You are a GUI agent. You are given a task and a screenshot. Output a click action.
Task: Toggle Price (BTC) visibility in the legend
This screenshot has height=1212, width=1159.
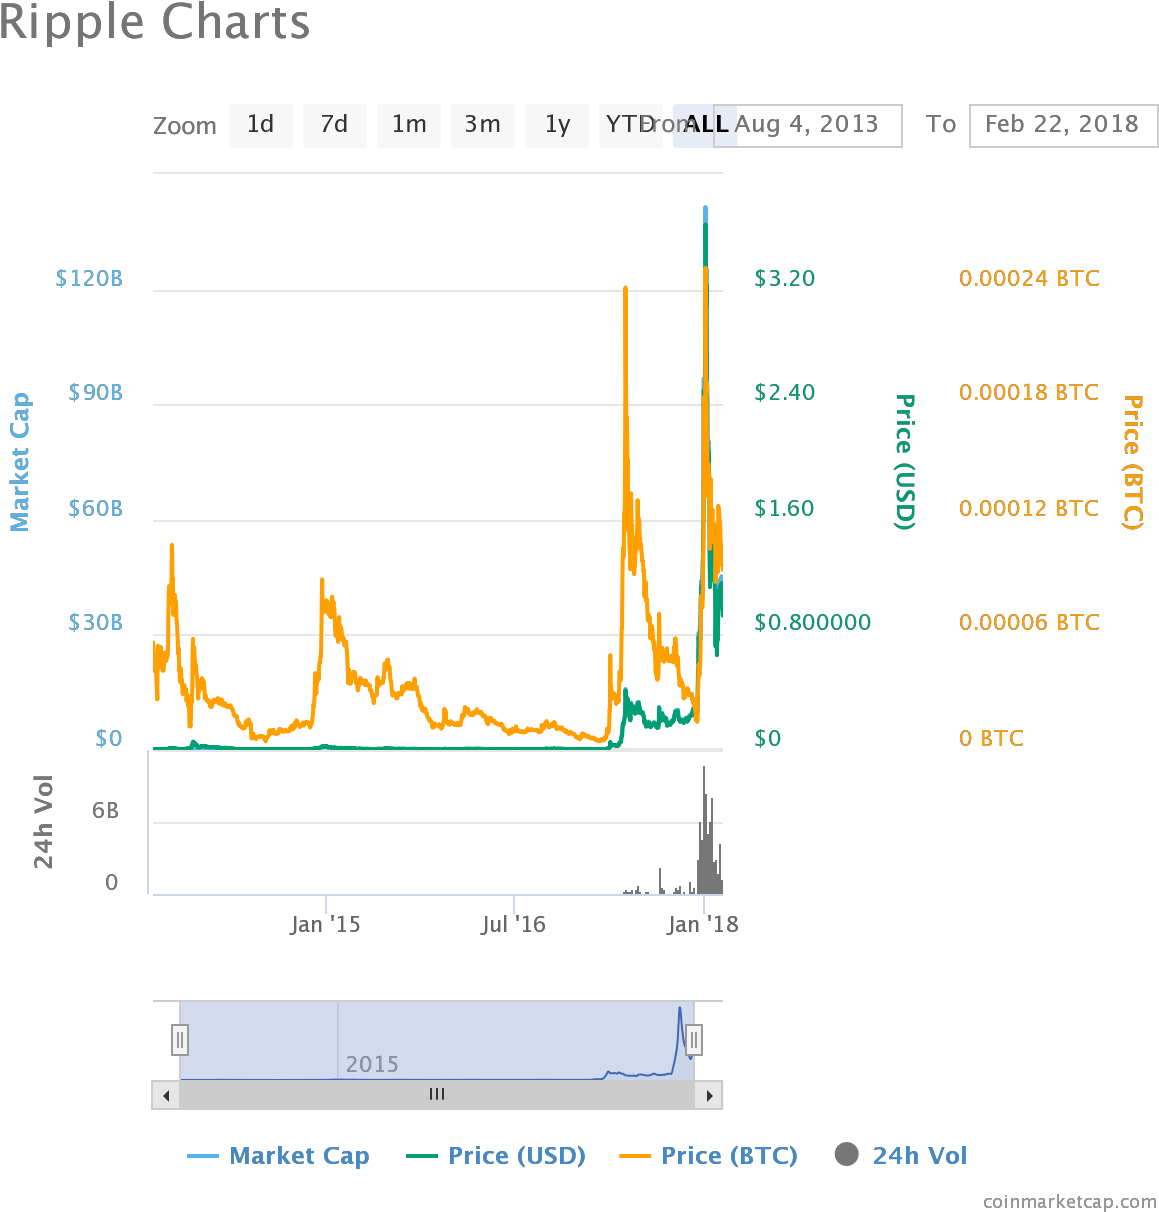point(708,1155)
